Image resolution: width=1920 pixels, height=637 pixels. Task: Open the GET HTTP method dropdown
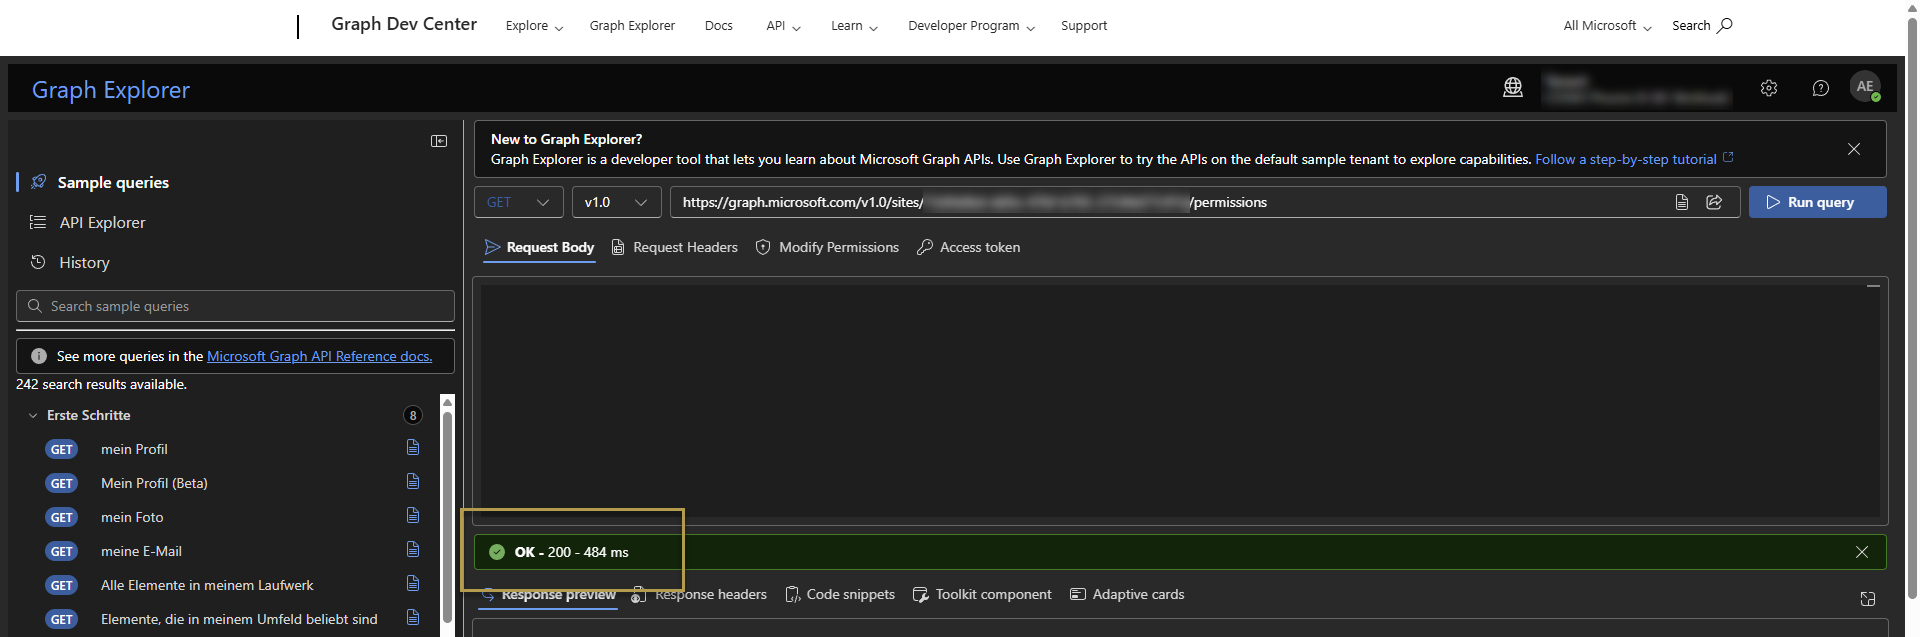(x=518, y=202)
